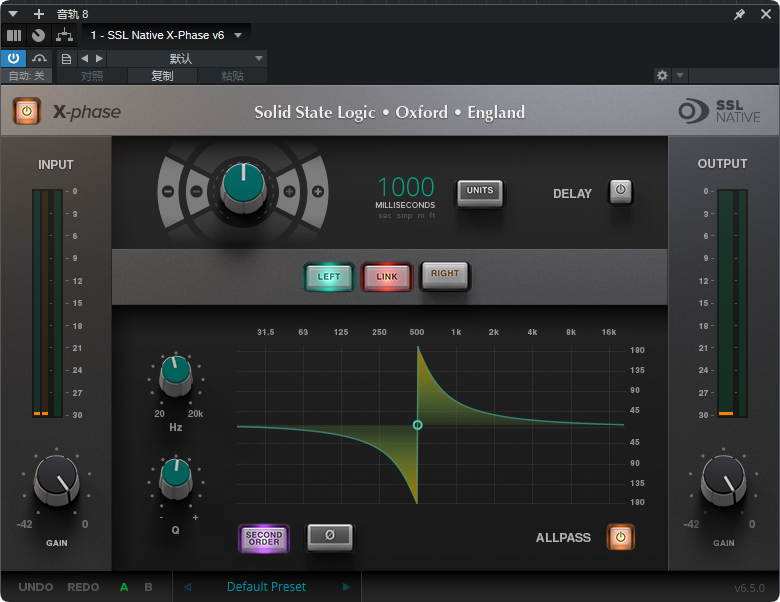This screenshot has height=602, width=780.
Task: Toggle the RIGHT channel button
Action: point(445,275)
